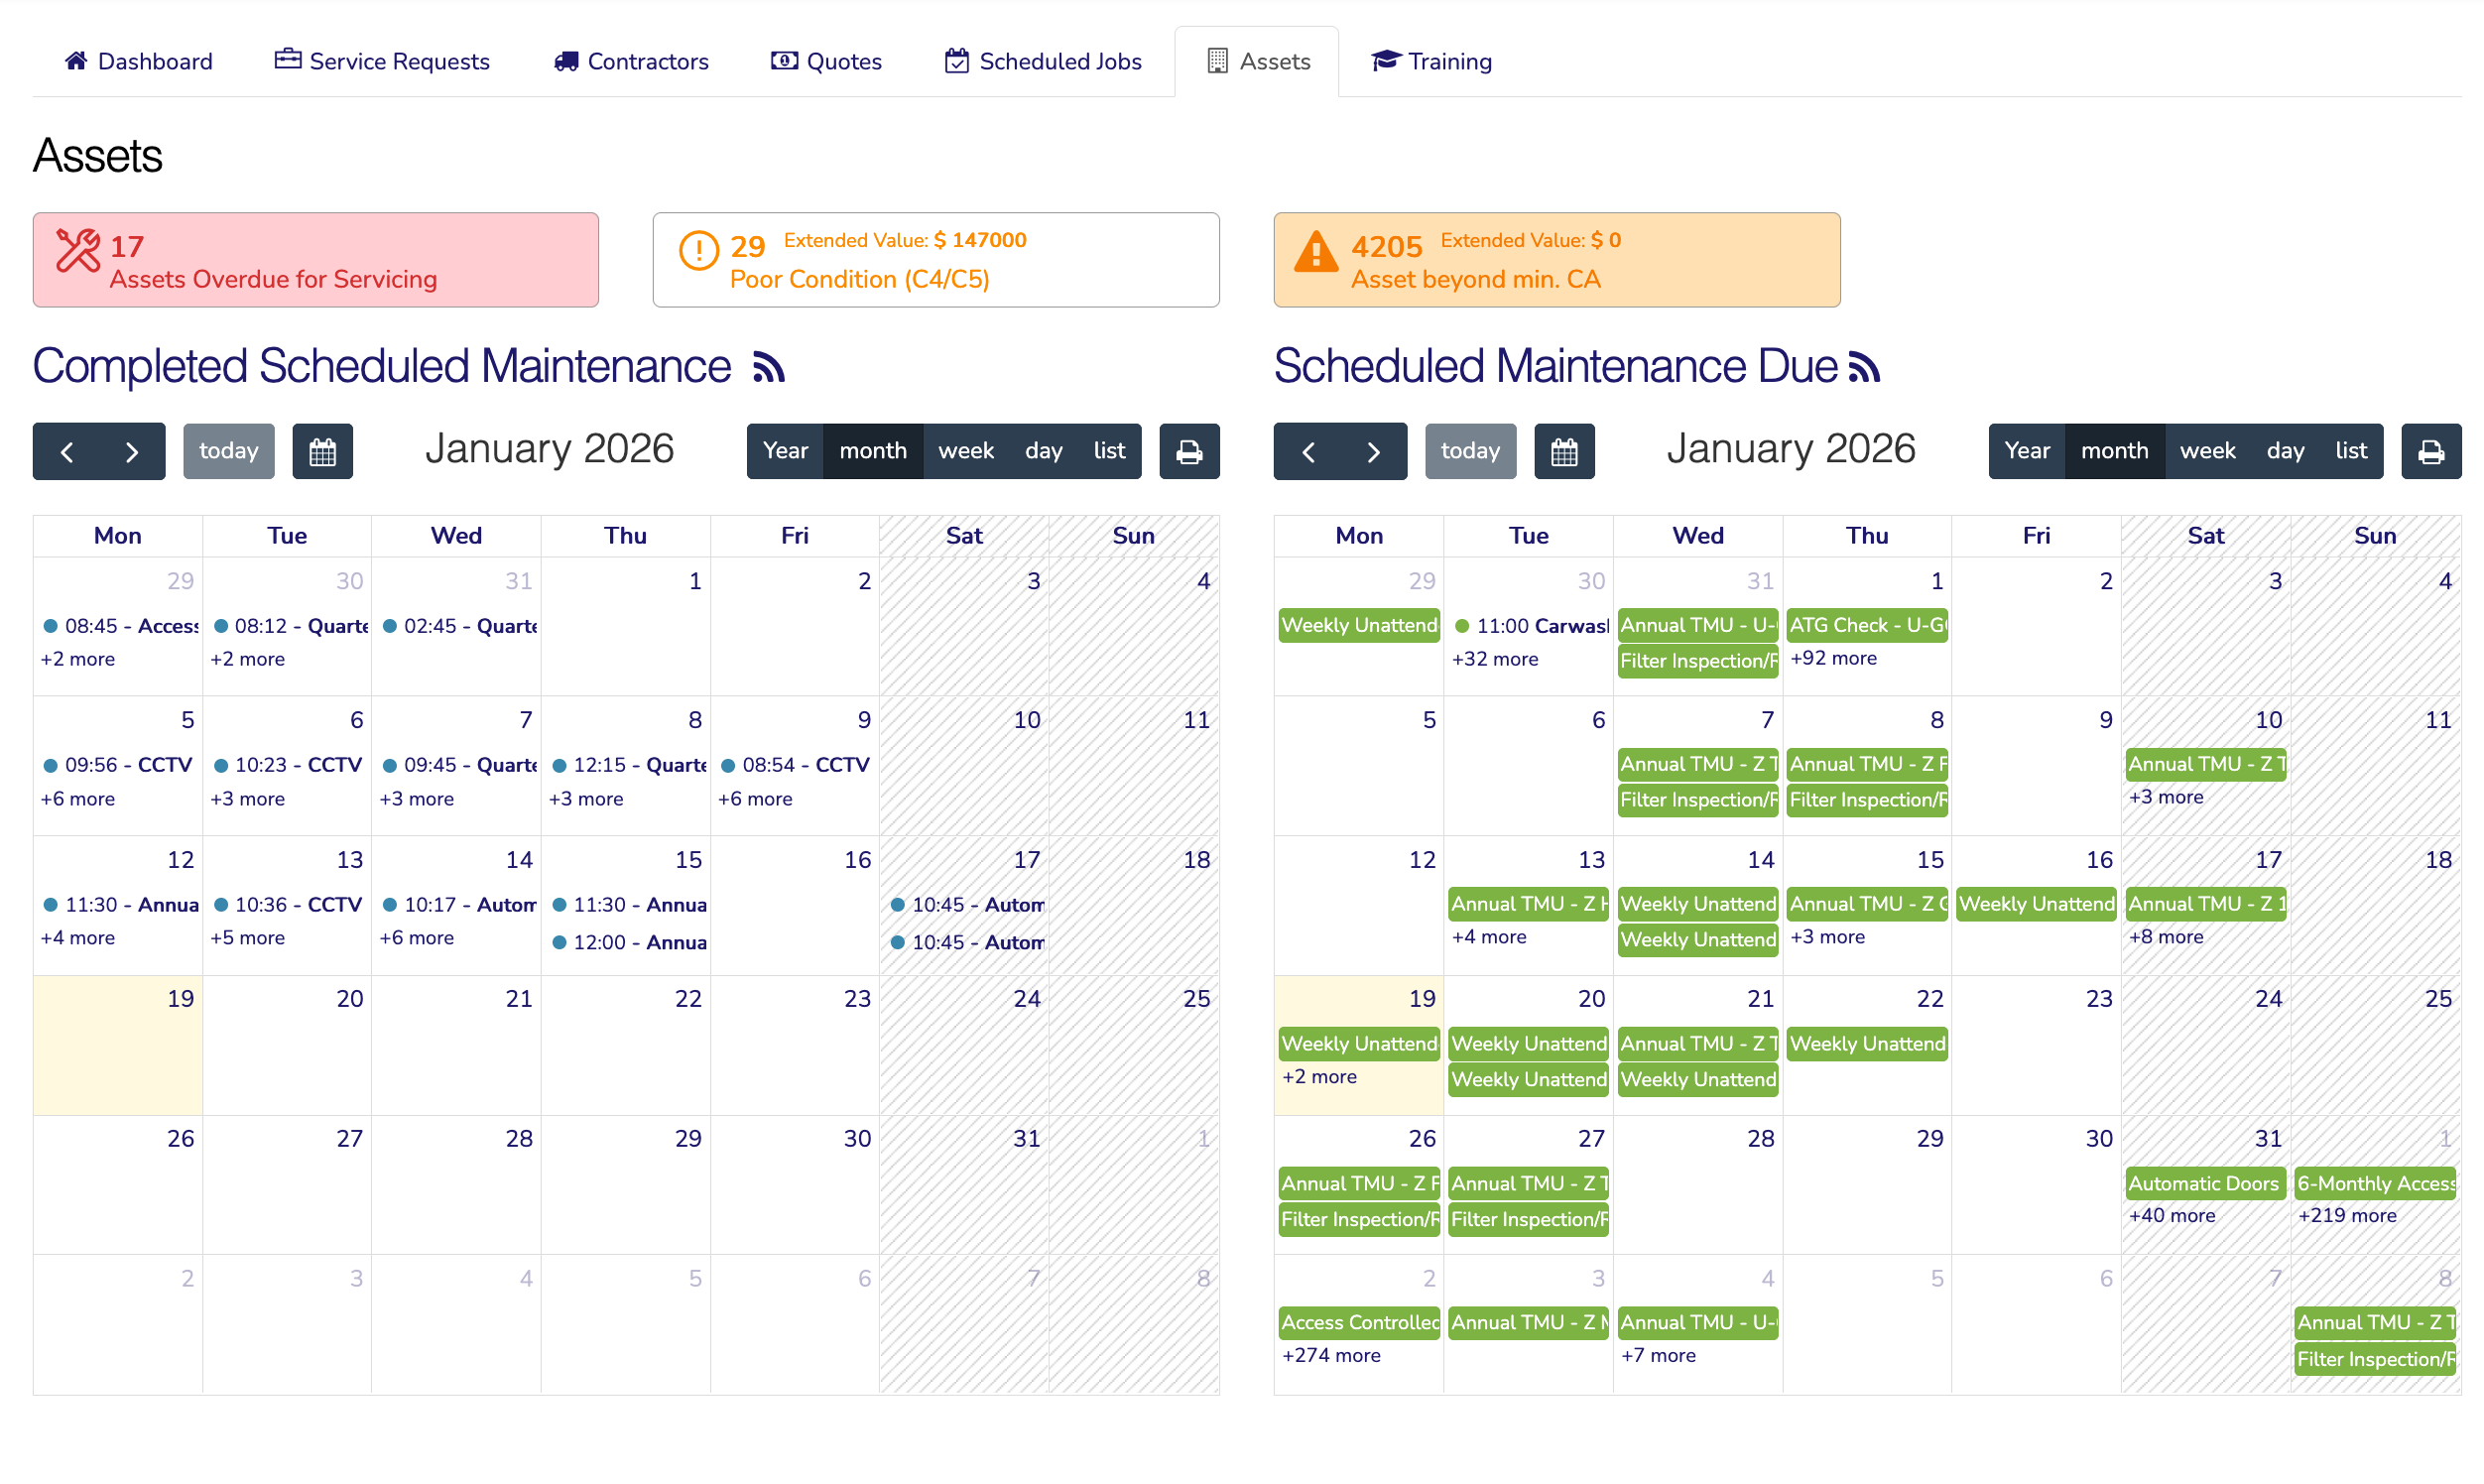Open the Assets Overdue for Servicing alert
The height and width of the screenshot is (1484, 2484).
pos(315,260)
